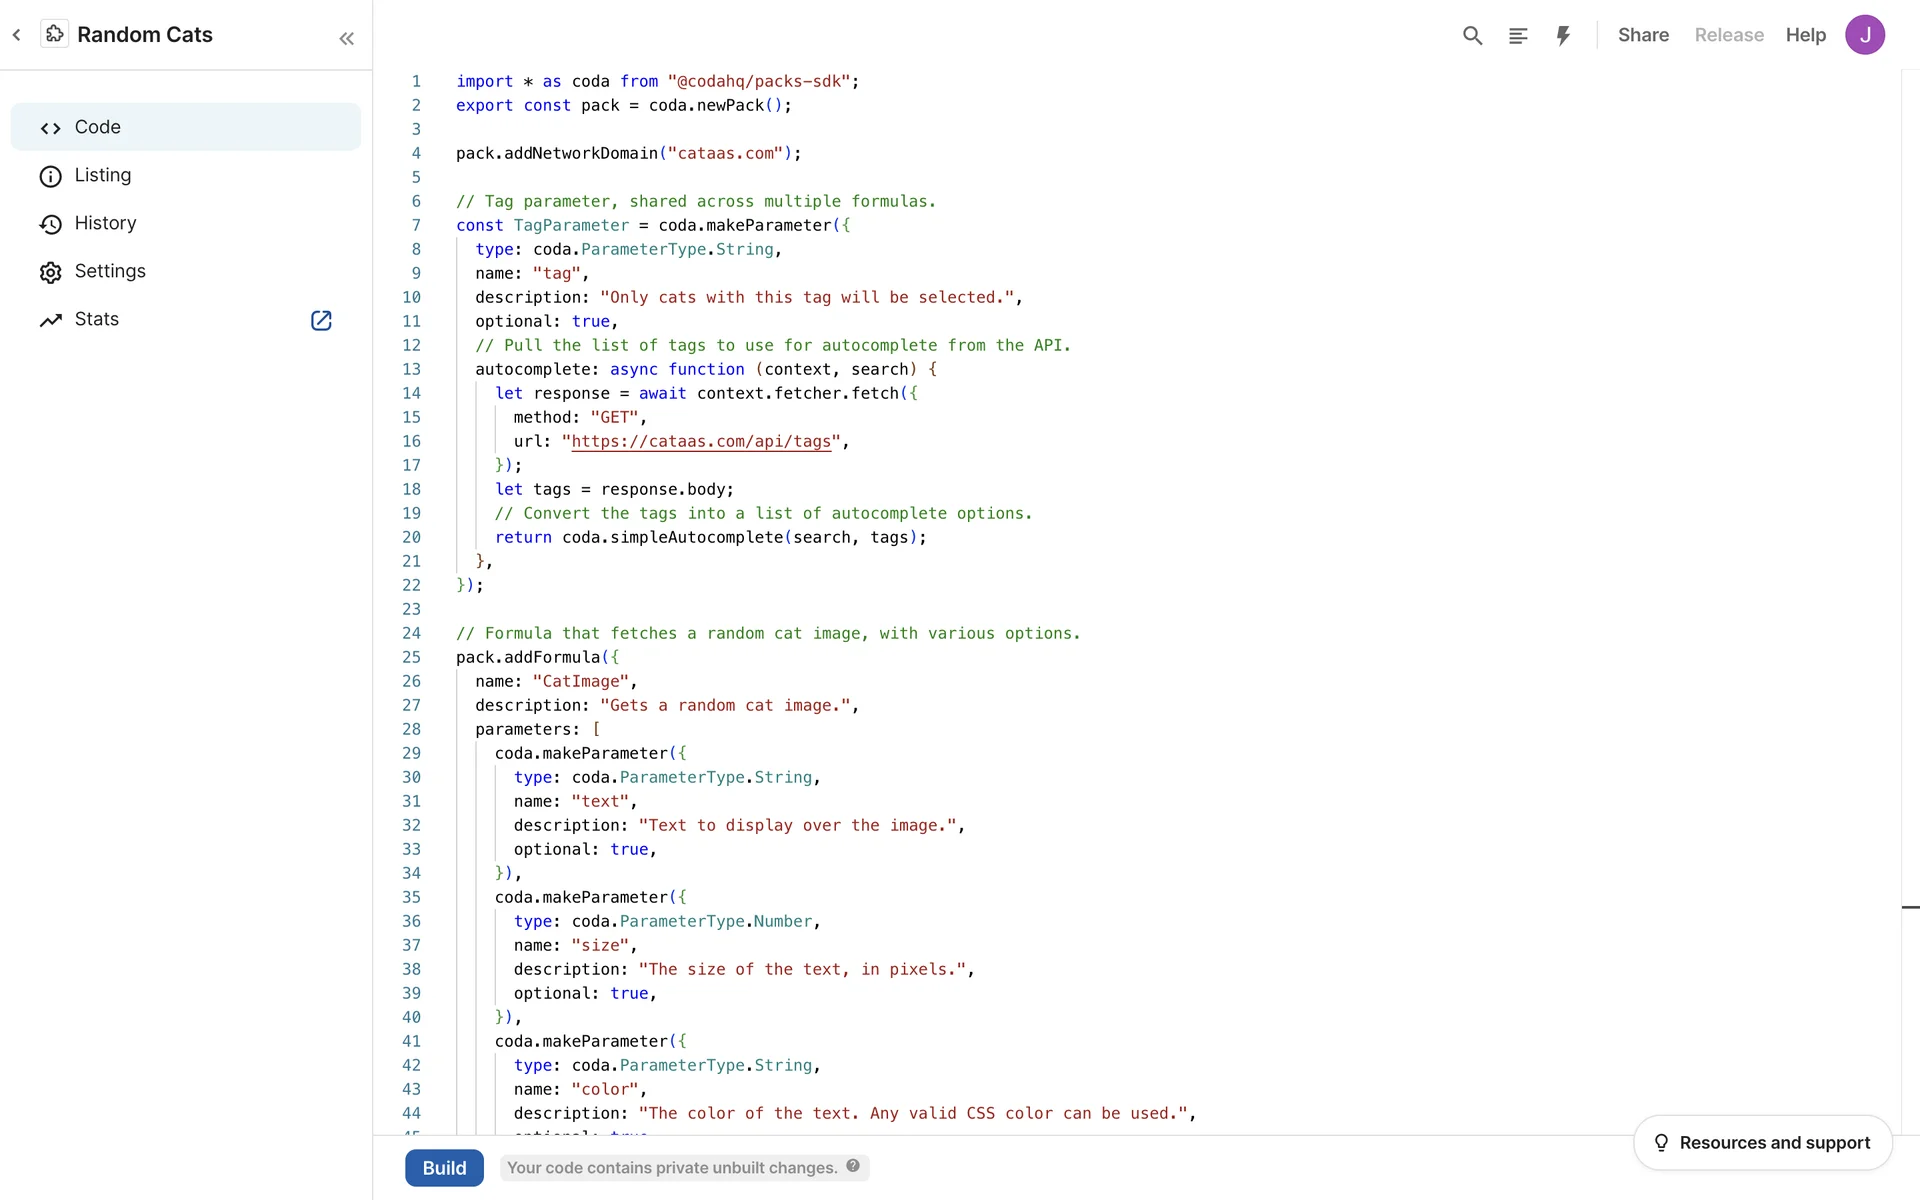Click the editor scrollbar marker on right edge
This screenshot has width=1920, height=1200.
[1910, 907]
